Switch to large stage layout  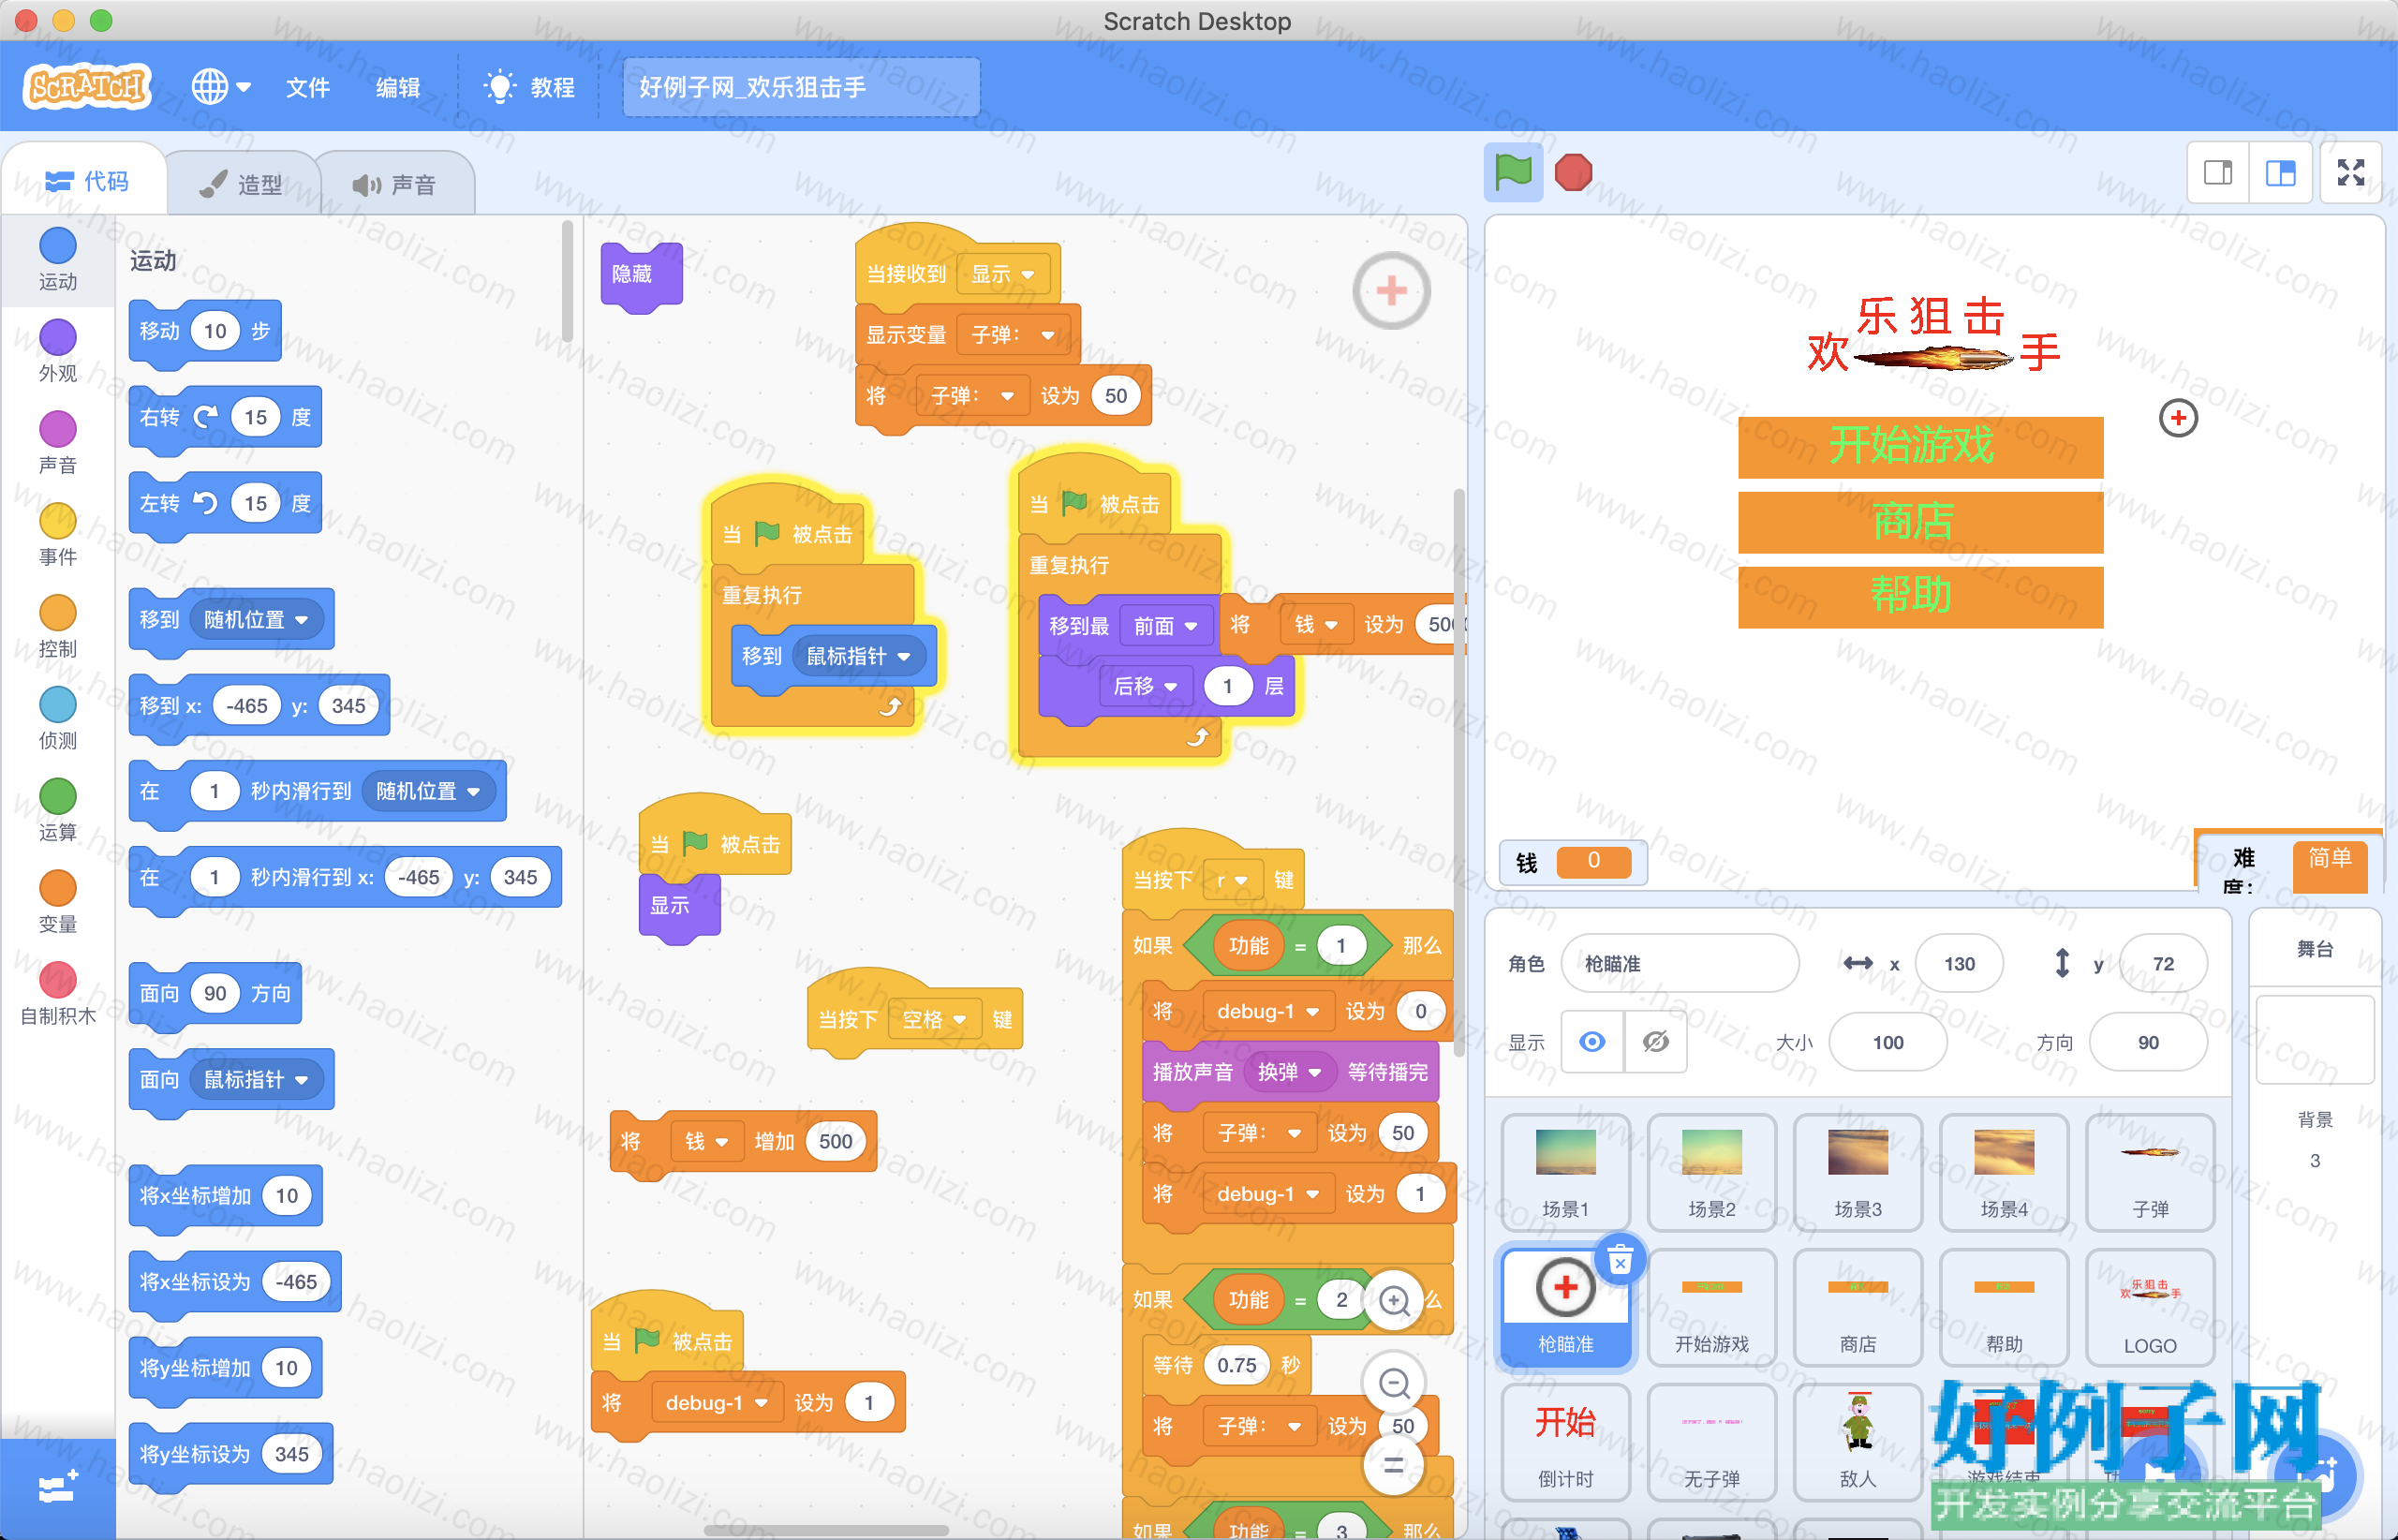tap(2280, 173)
